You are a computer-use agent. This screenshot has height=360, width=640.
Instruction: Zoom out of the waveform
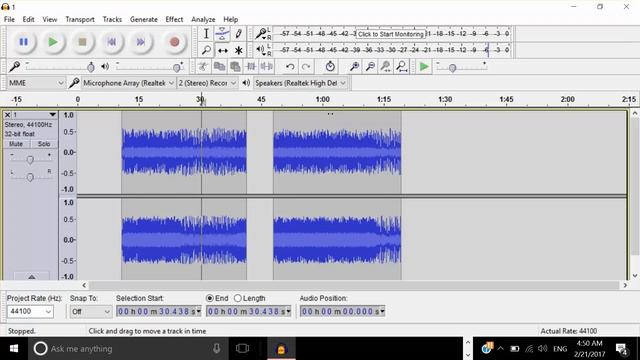coord(370,66)
